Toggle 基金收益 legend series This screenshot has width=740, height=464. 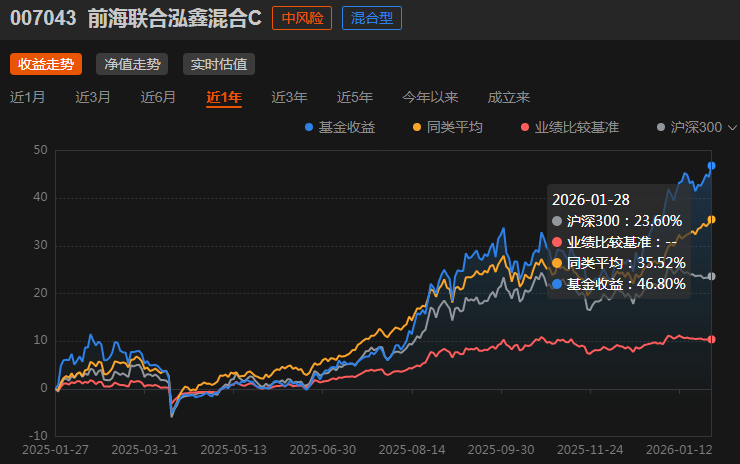pos(340,127)
